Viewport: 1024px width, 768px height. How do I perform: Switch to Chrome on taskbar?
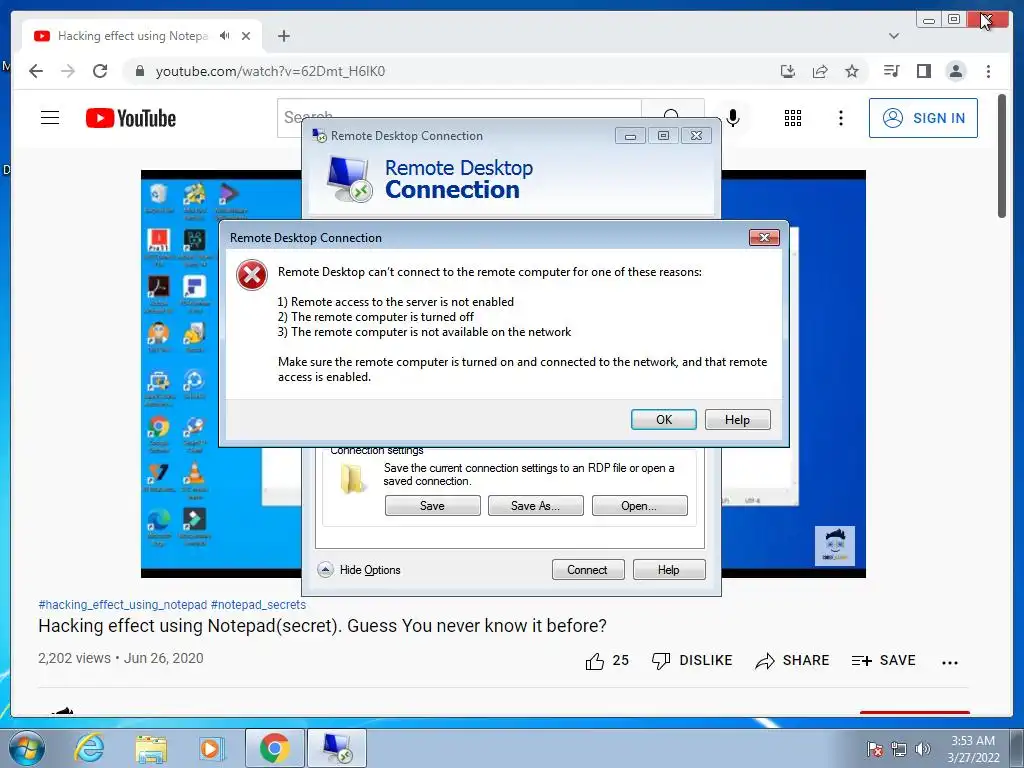274,748
